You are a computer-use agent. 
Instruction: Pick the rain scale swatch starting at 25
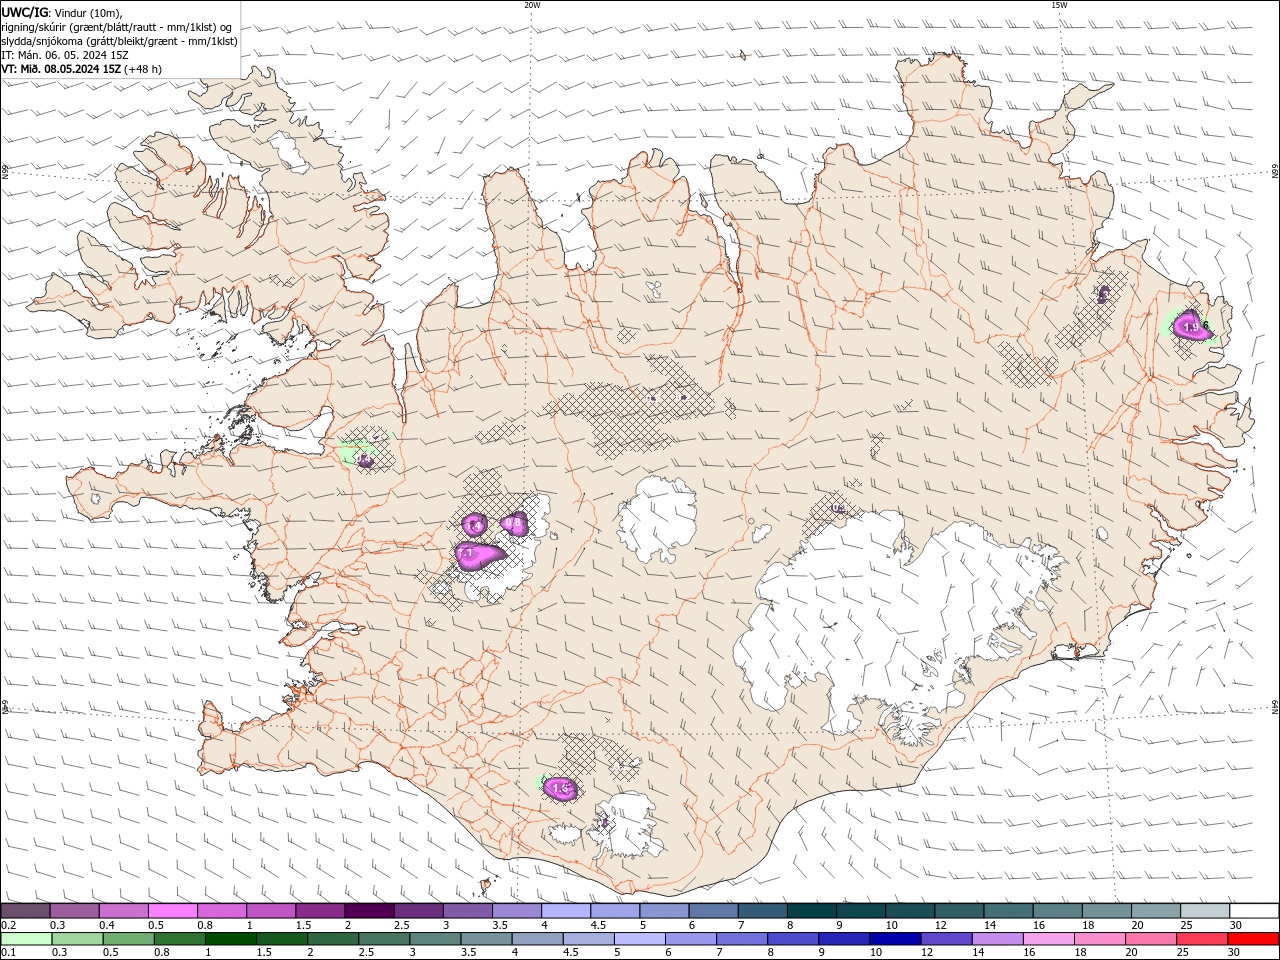coord(1203,939)
